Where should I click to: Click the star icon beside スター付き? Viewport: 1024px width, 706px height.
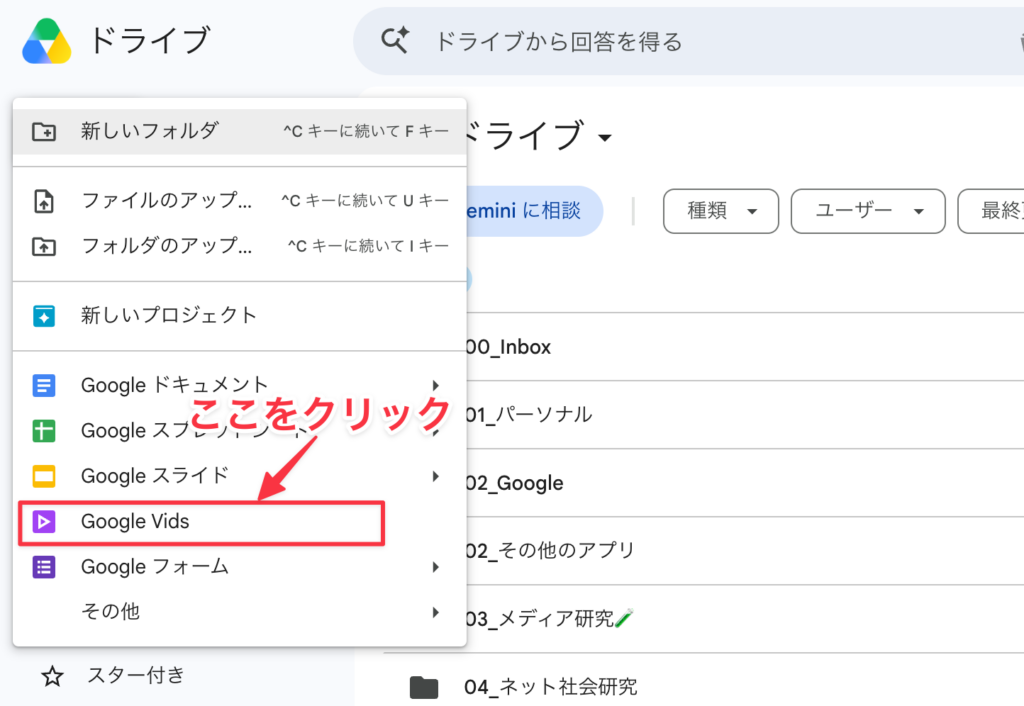(x=52, y=676)
